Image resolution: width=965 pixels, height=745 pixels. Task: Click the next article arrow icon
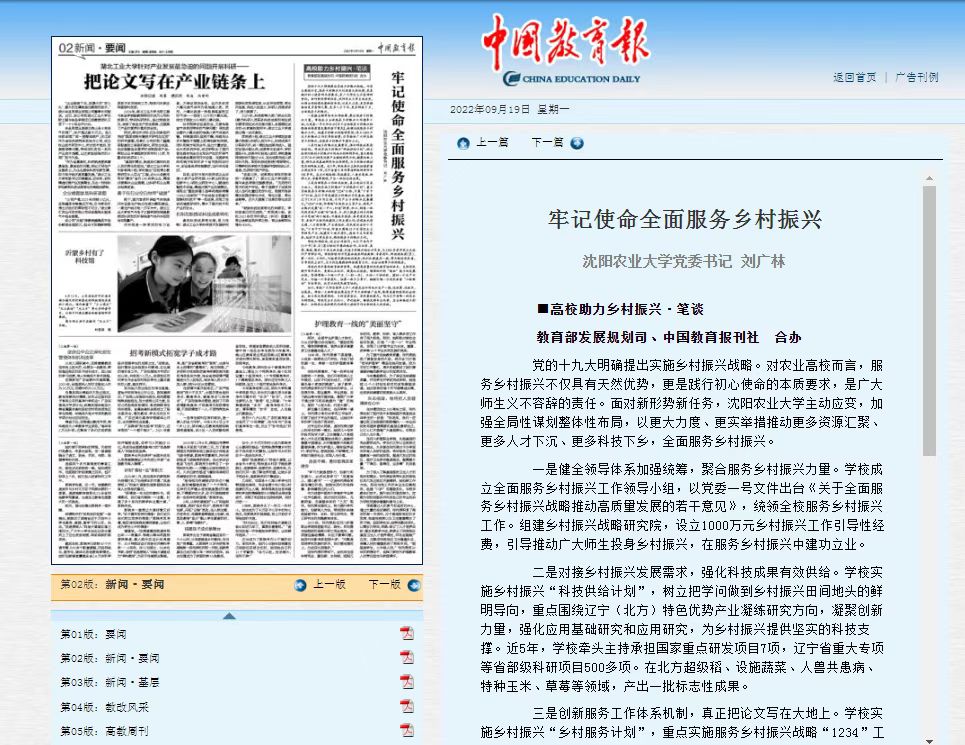tap(577, 143)
